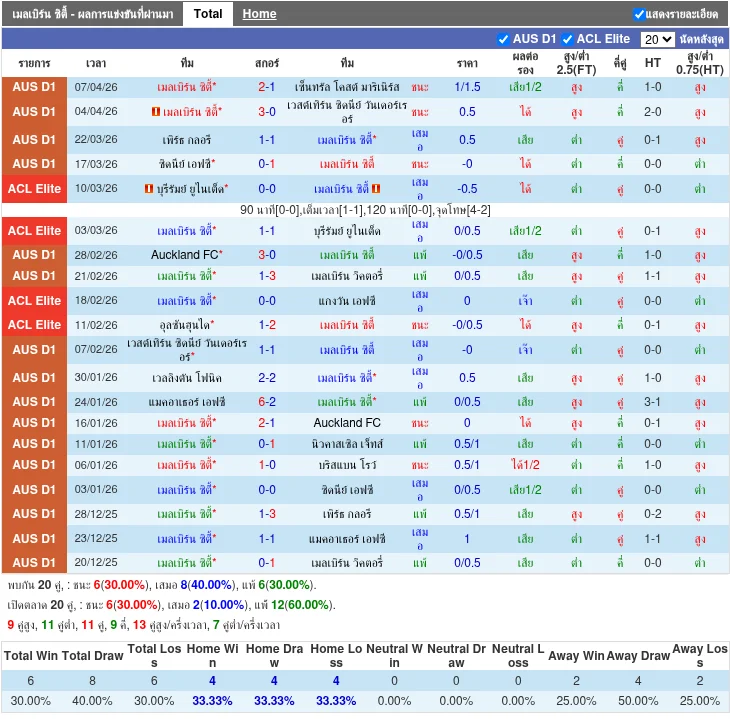Viewport: 730px width, 719px height.
Task: Click the AUS D1 badge for 20/12/25 match
Action: pos(34,562)
